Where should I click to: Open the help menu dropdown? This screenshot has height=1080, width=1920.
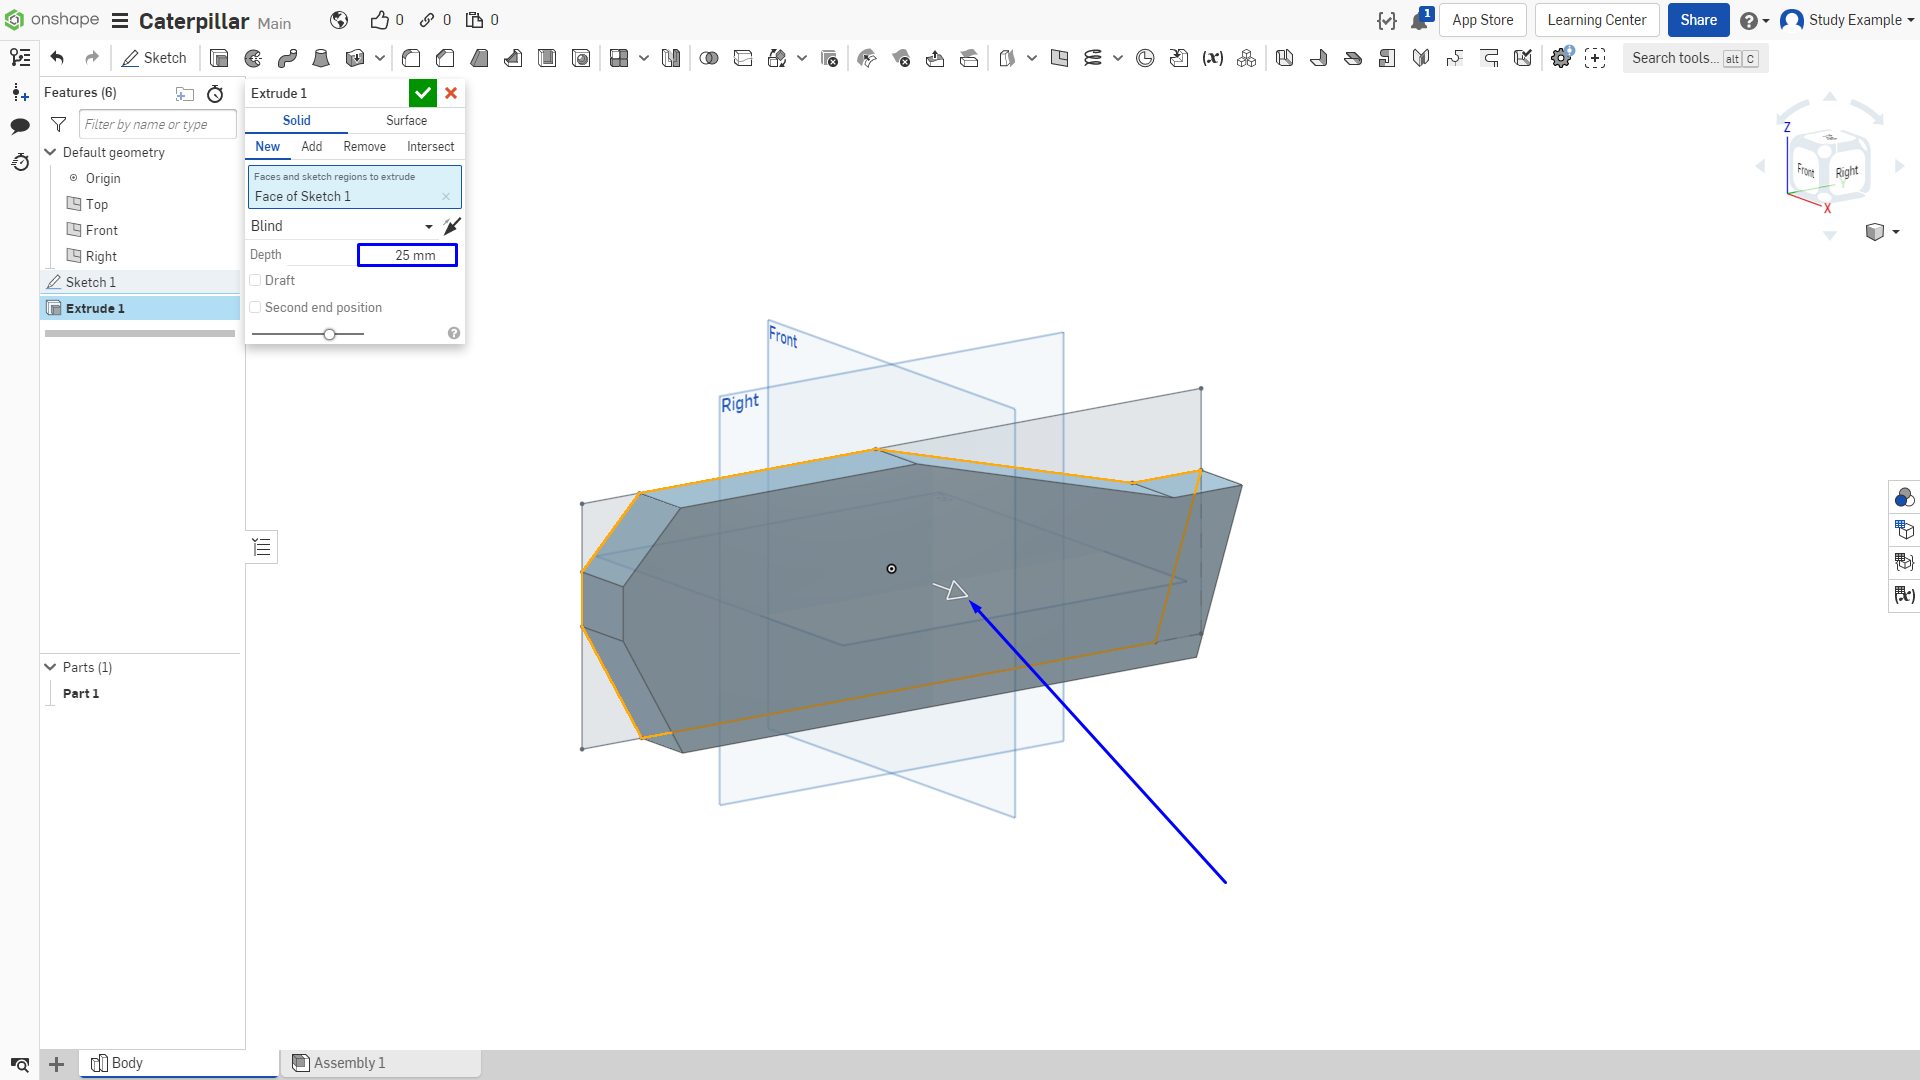coord(1755,20)
